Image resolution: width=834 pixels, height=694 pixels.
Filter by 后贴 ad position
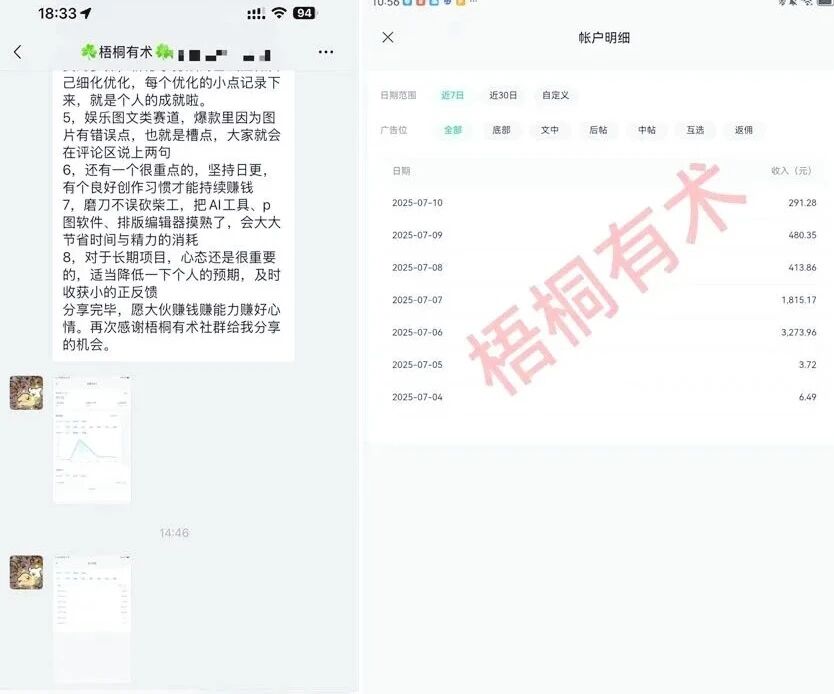click(x=598, y=130)
